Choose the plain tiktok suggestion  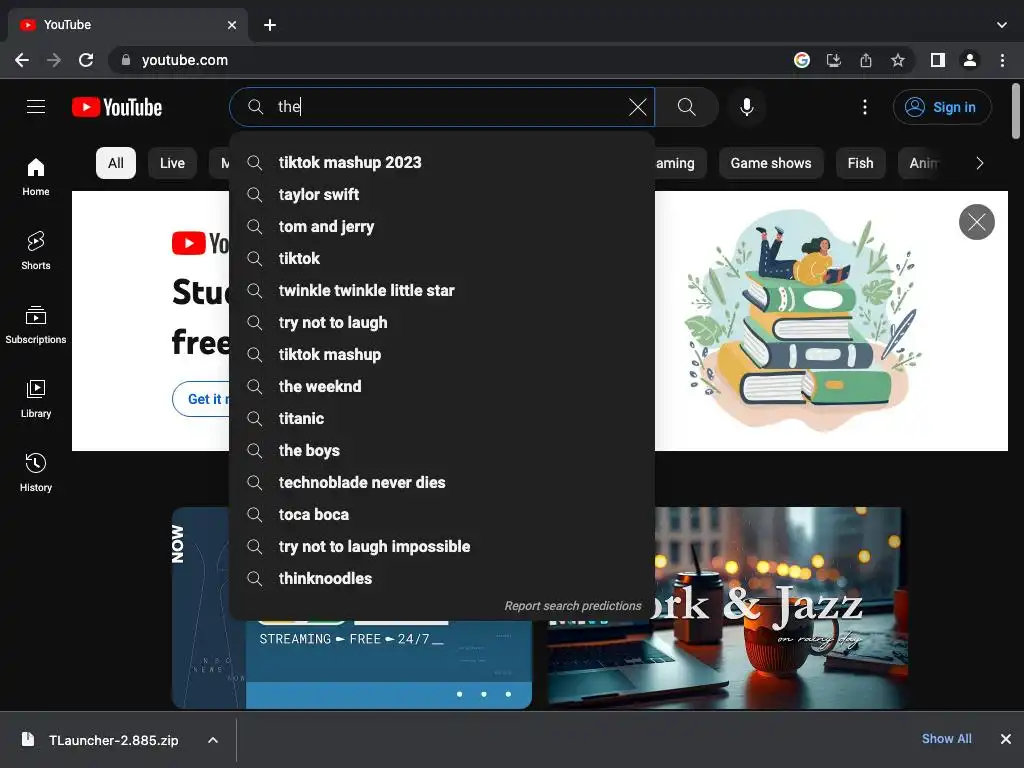(x=441, y=259)
